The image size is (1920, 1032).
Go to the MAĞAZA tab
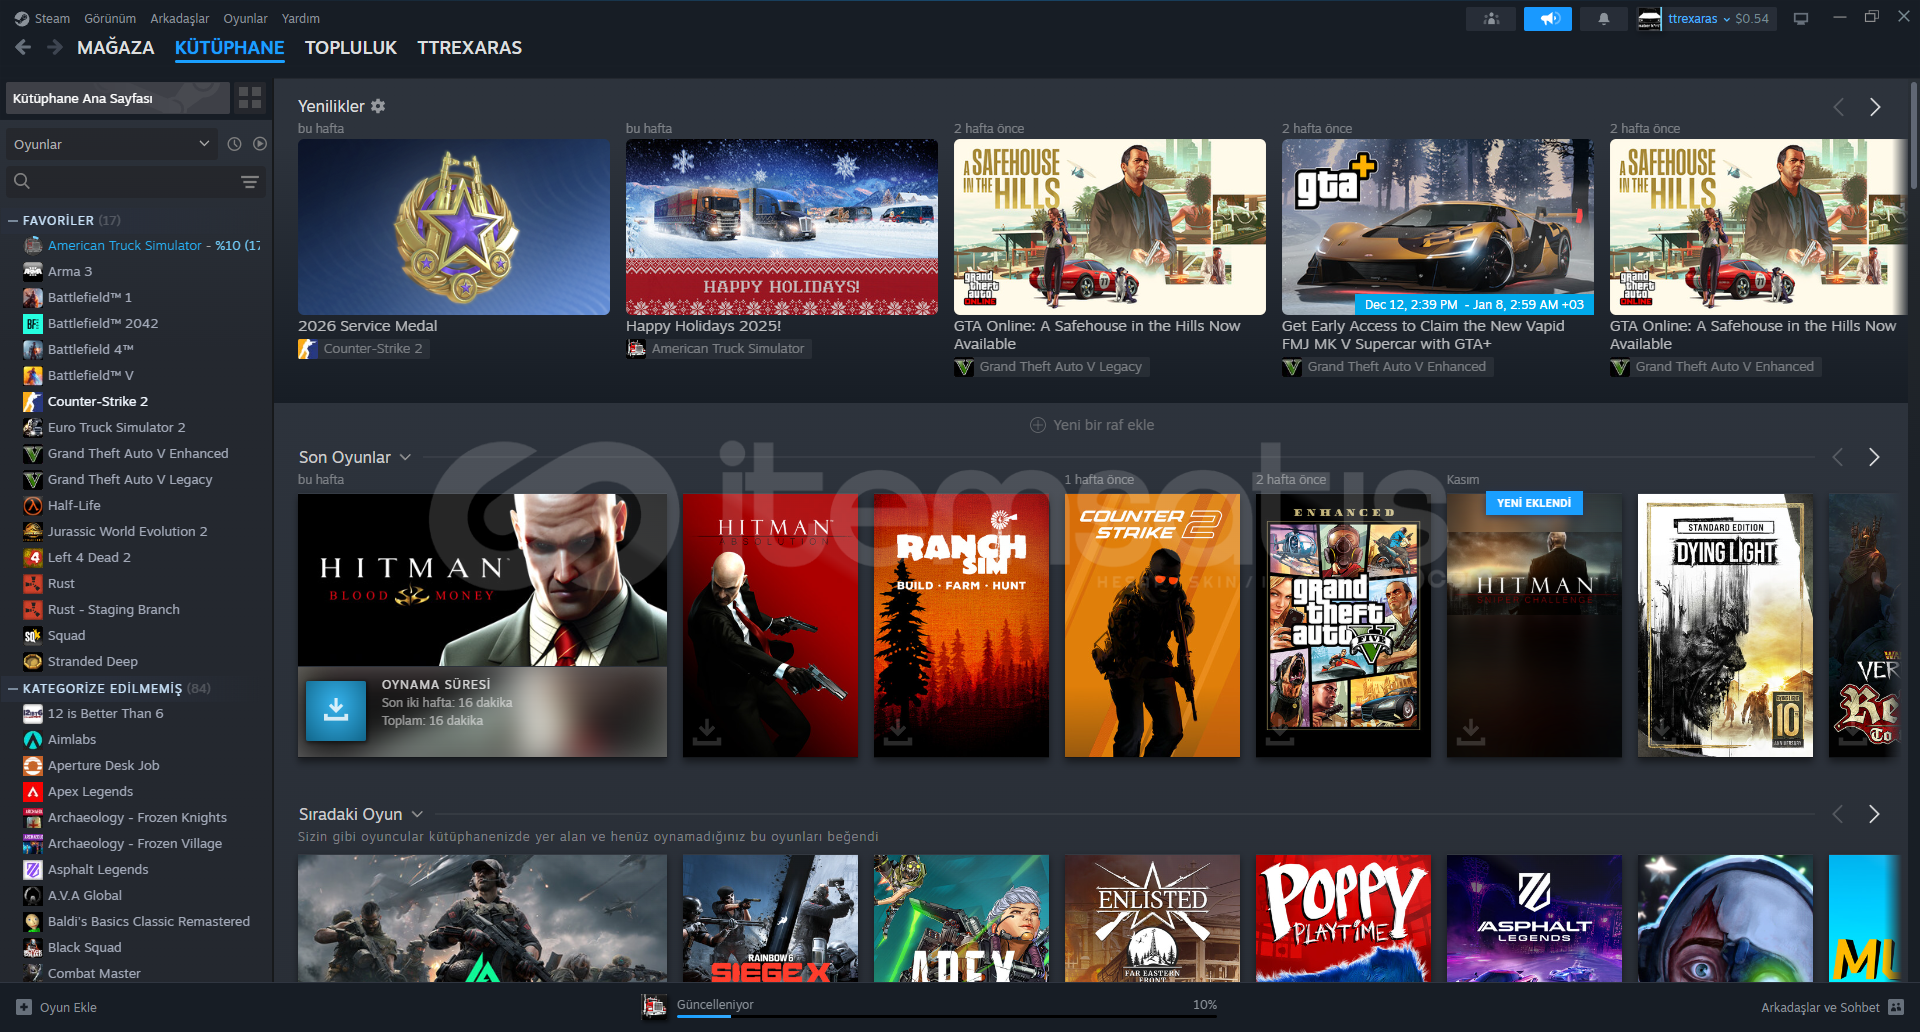click(x=116, y=47)
